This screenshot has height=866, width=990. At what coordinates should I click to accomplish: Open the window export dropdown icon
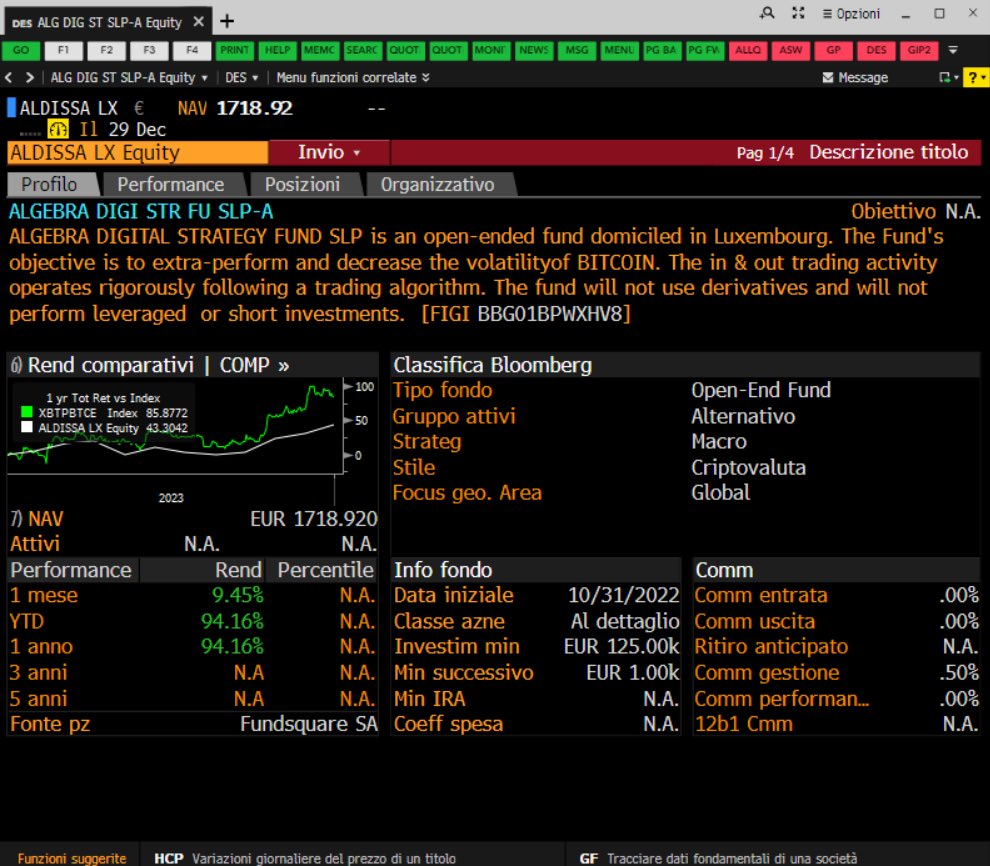(x=948, y=77)
